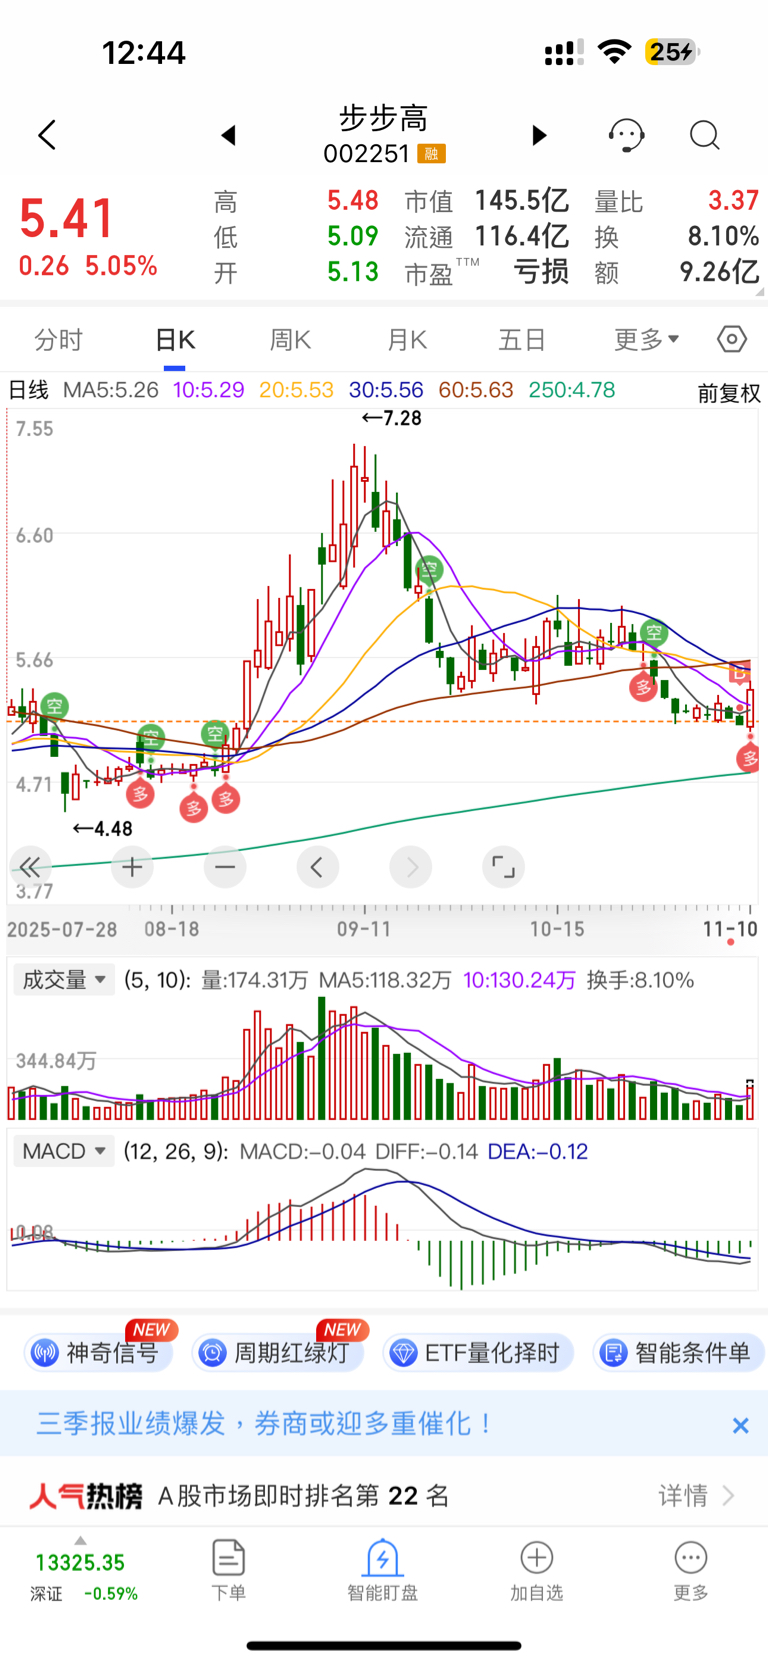Tap the current price 5.41
The height and width of the screenshot is (1665, 768).
coord(66,218)
